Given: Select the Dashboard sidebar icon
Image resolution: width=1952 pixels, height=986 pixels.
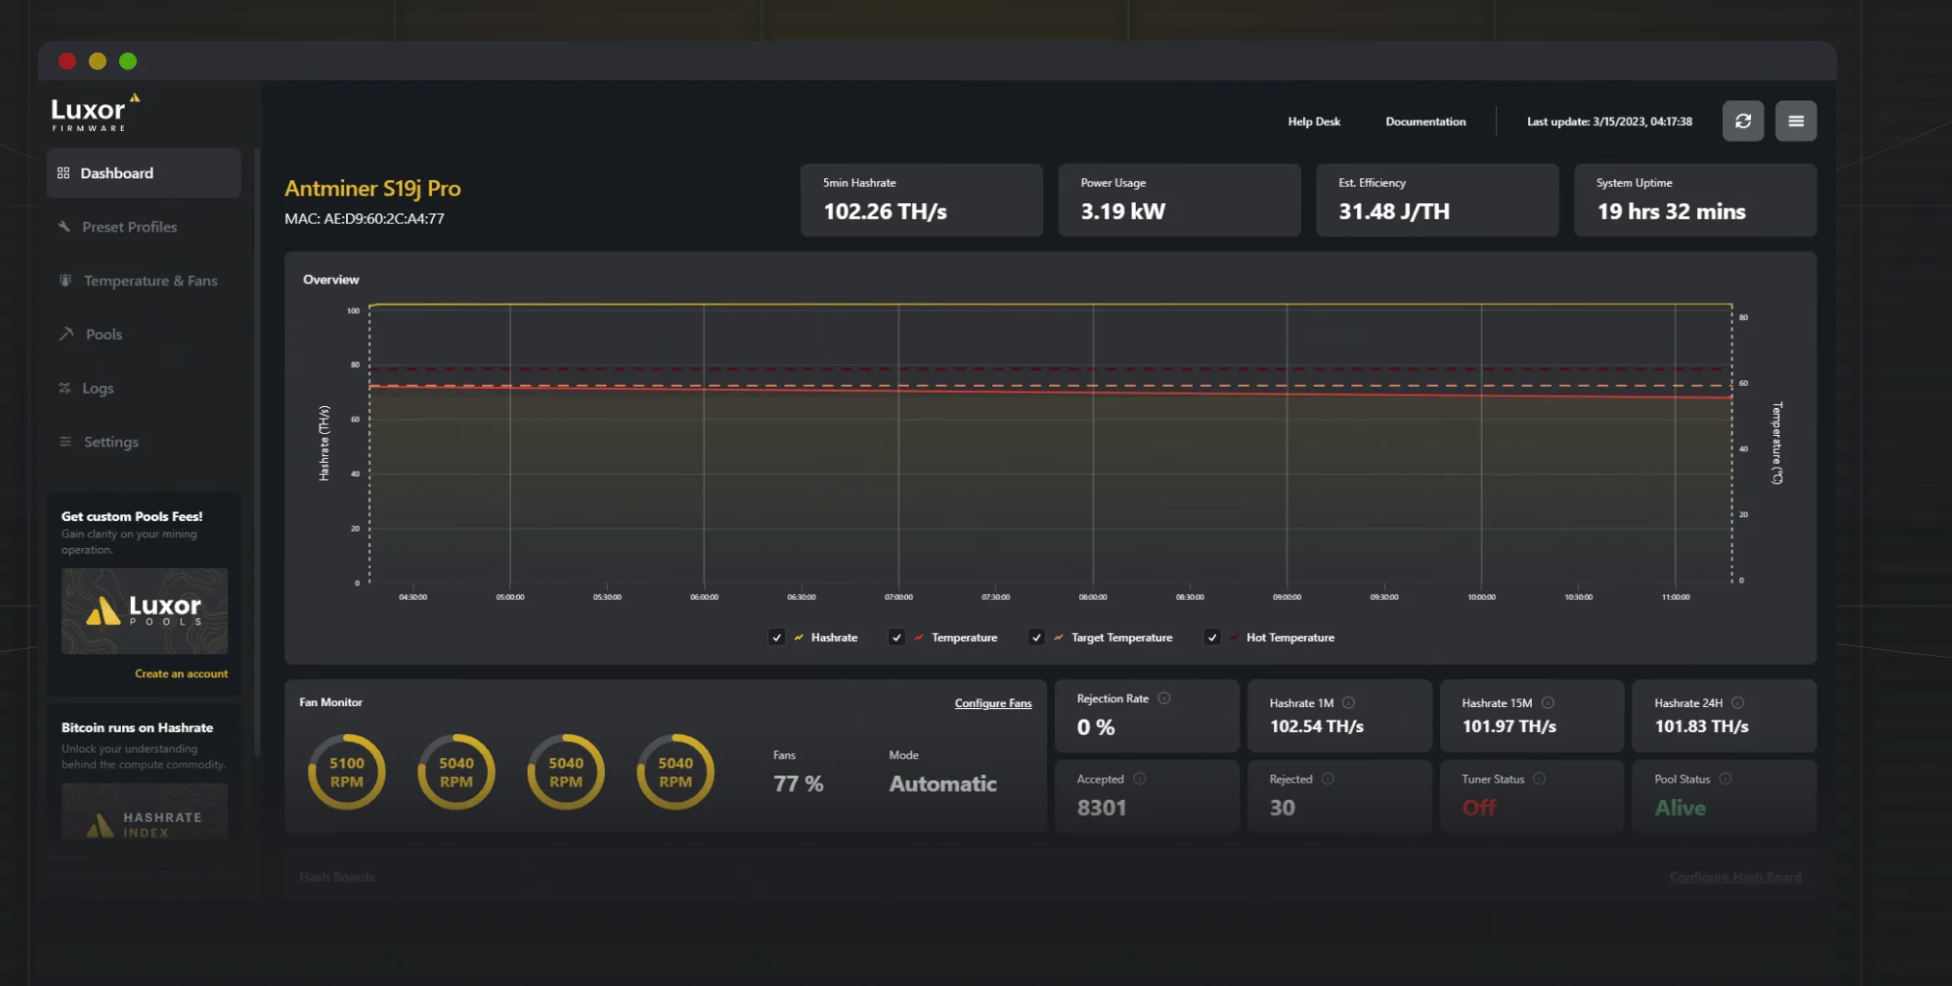Looking at the screenshot, I should coord(65,172).
